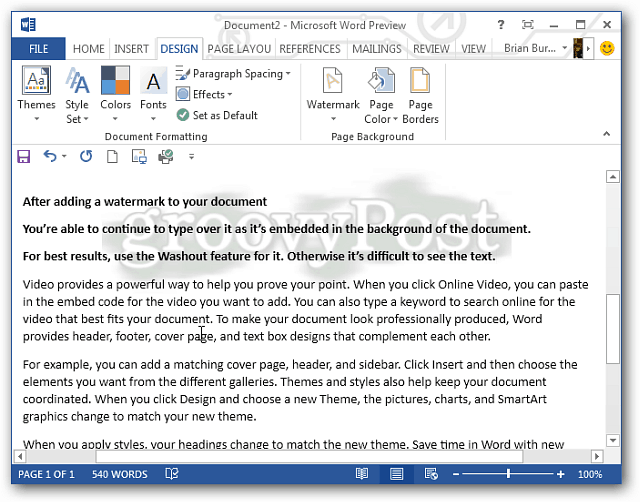Click the arrow next to the profile picture

pyautogui.click(x=588, y=48)
